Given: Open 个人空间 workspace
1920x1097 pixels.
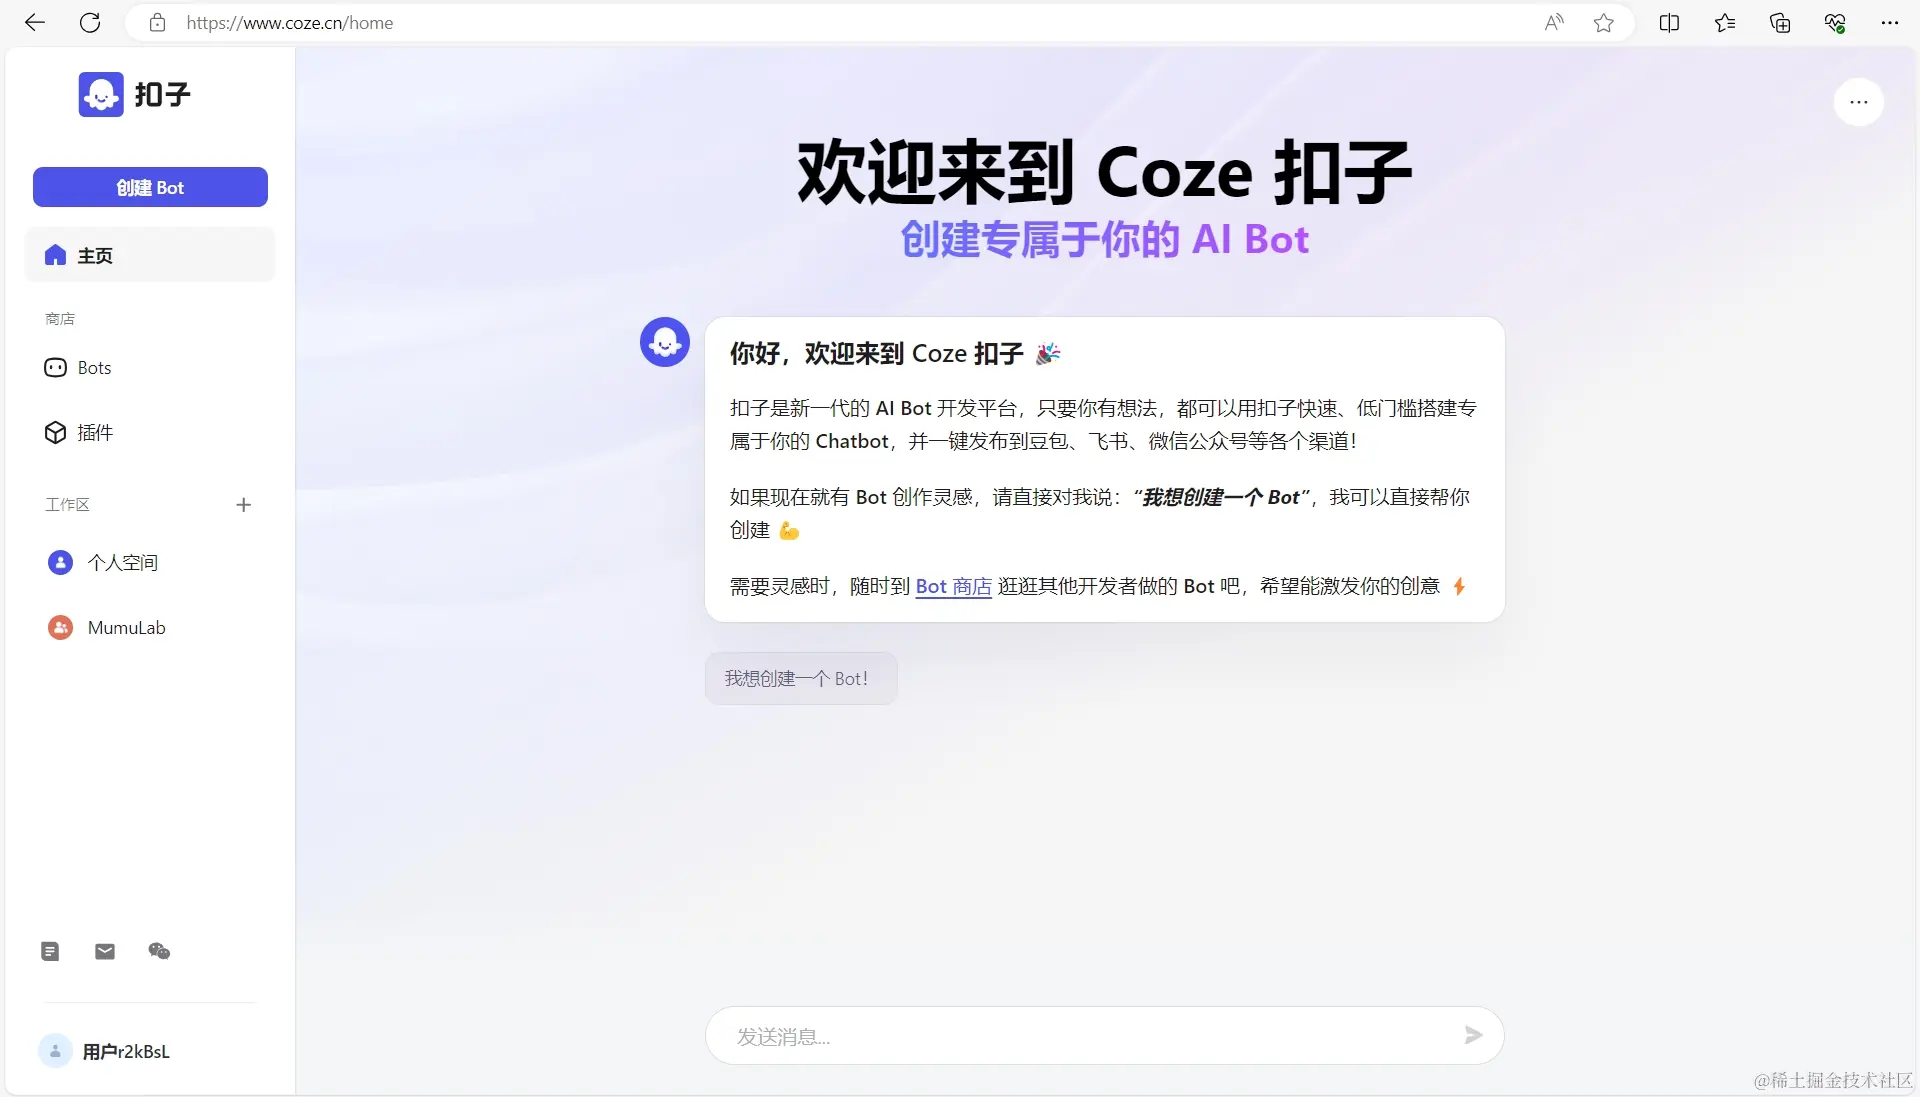Looking at the screenshot, I should (122, 562).
